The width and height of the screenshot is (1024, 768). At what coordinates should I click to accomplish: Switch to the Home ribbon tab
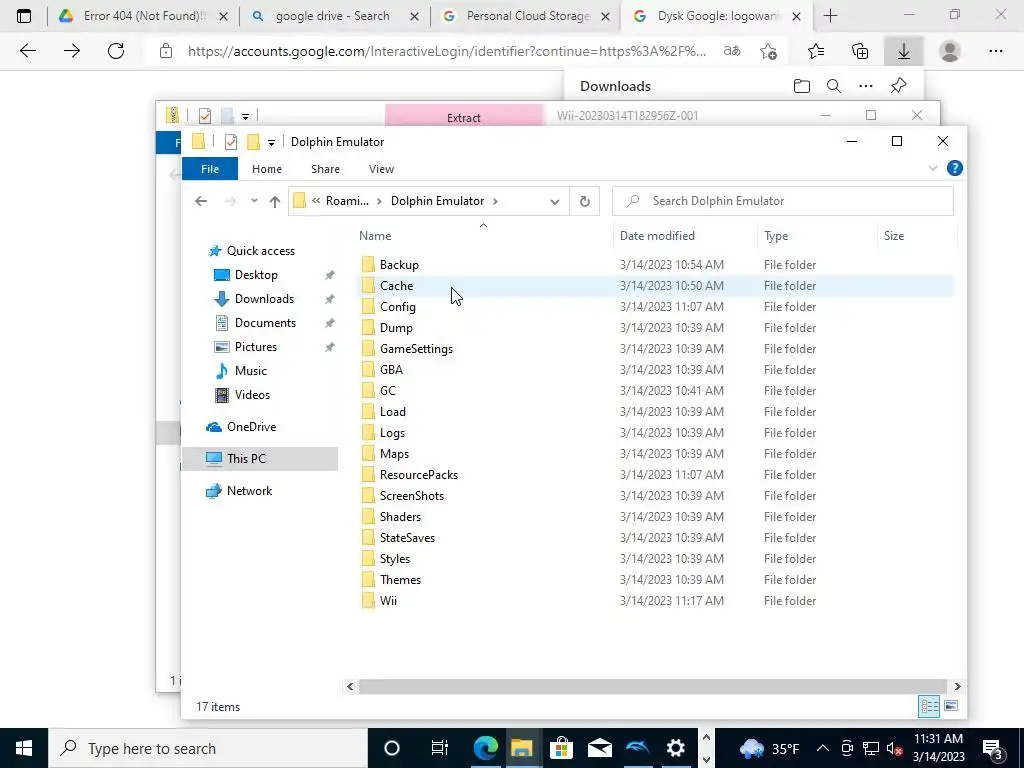pyautogui.click(x=266, y=169)
